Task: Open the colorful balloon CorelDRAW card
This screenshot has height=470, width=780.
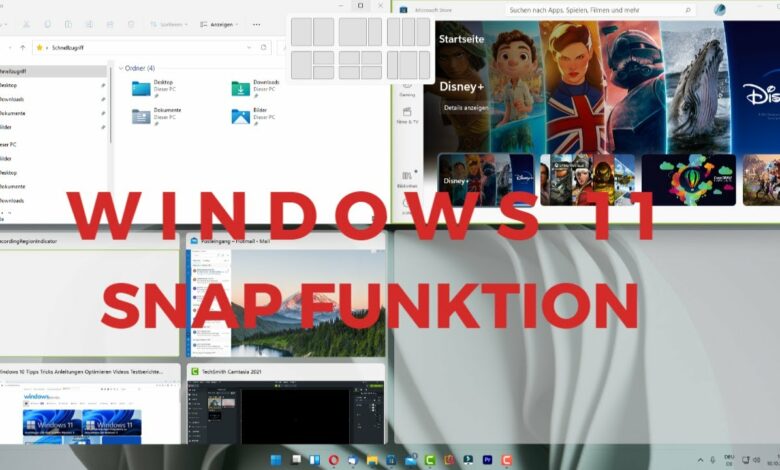Action: [x=688, y=180]
